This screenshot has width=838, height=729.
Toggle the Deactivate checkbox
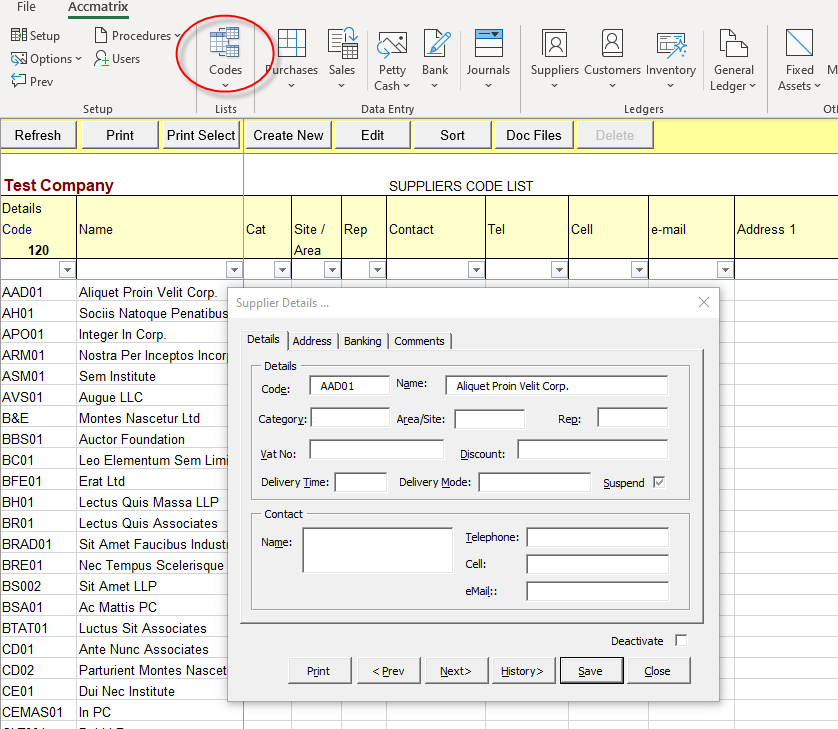tap(681, 640)
